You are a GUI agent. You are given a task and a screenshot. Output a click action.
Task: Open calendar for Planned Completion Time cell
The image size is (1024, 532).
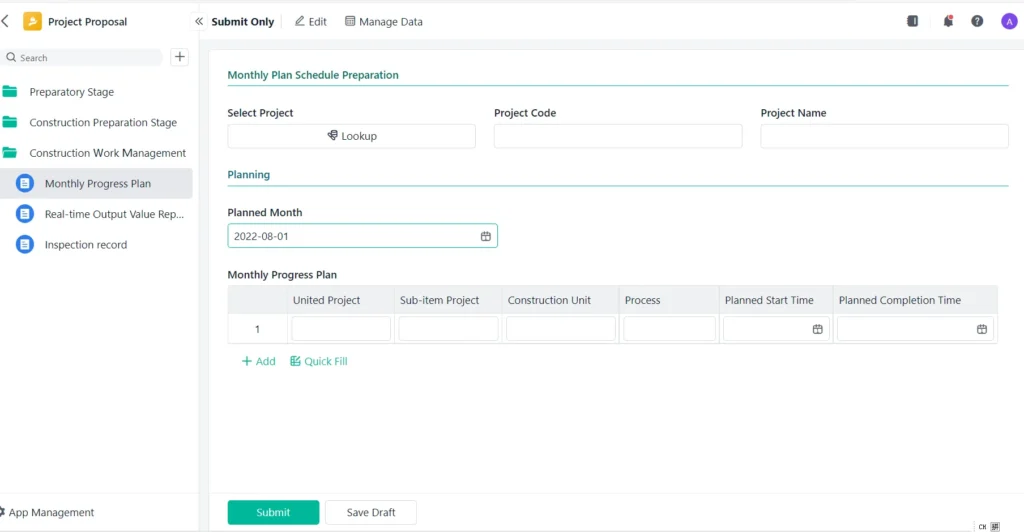982,329
